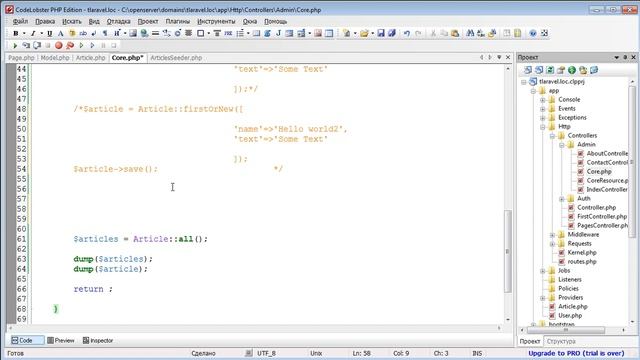Viewport: 640px width, 360px height.
Task: Click the green sync icon in Project toolbar
Action: 572,70
